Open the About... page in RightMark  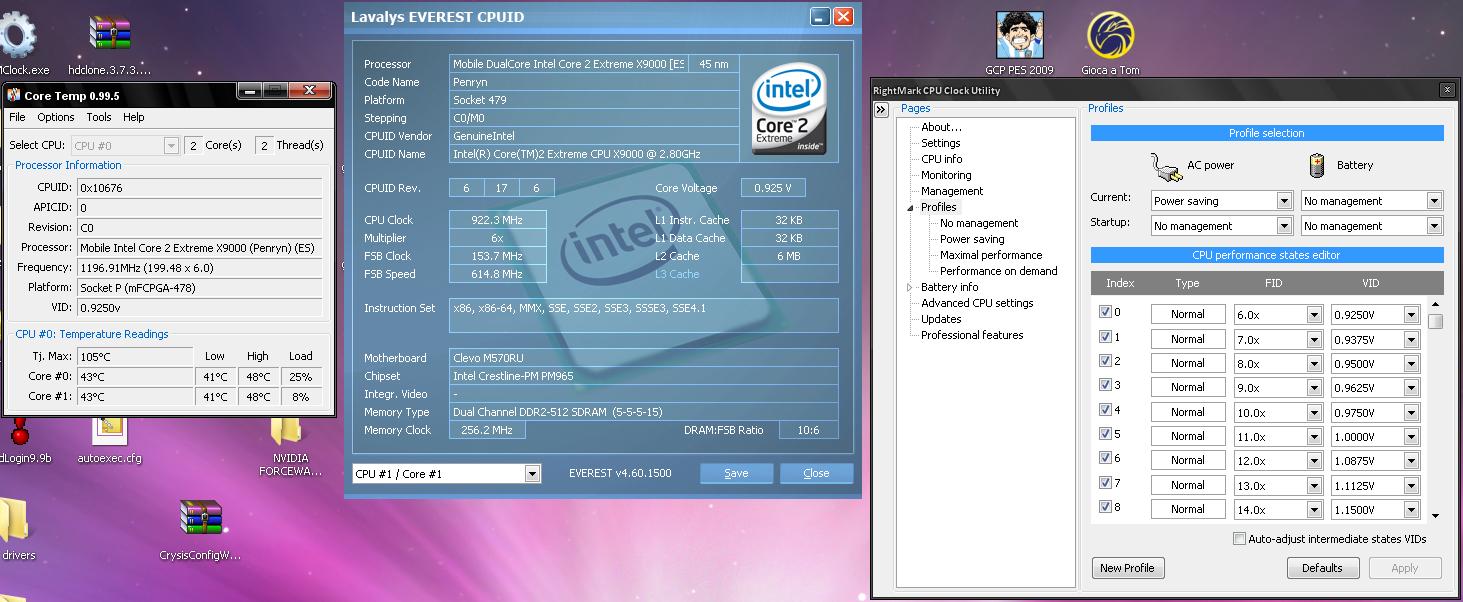coord(941,127)
